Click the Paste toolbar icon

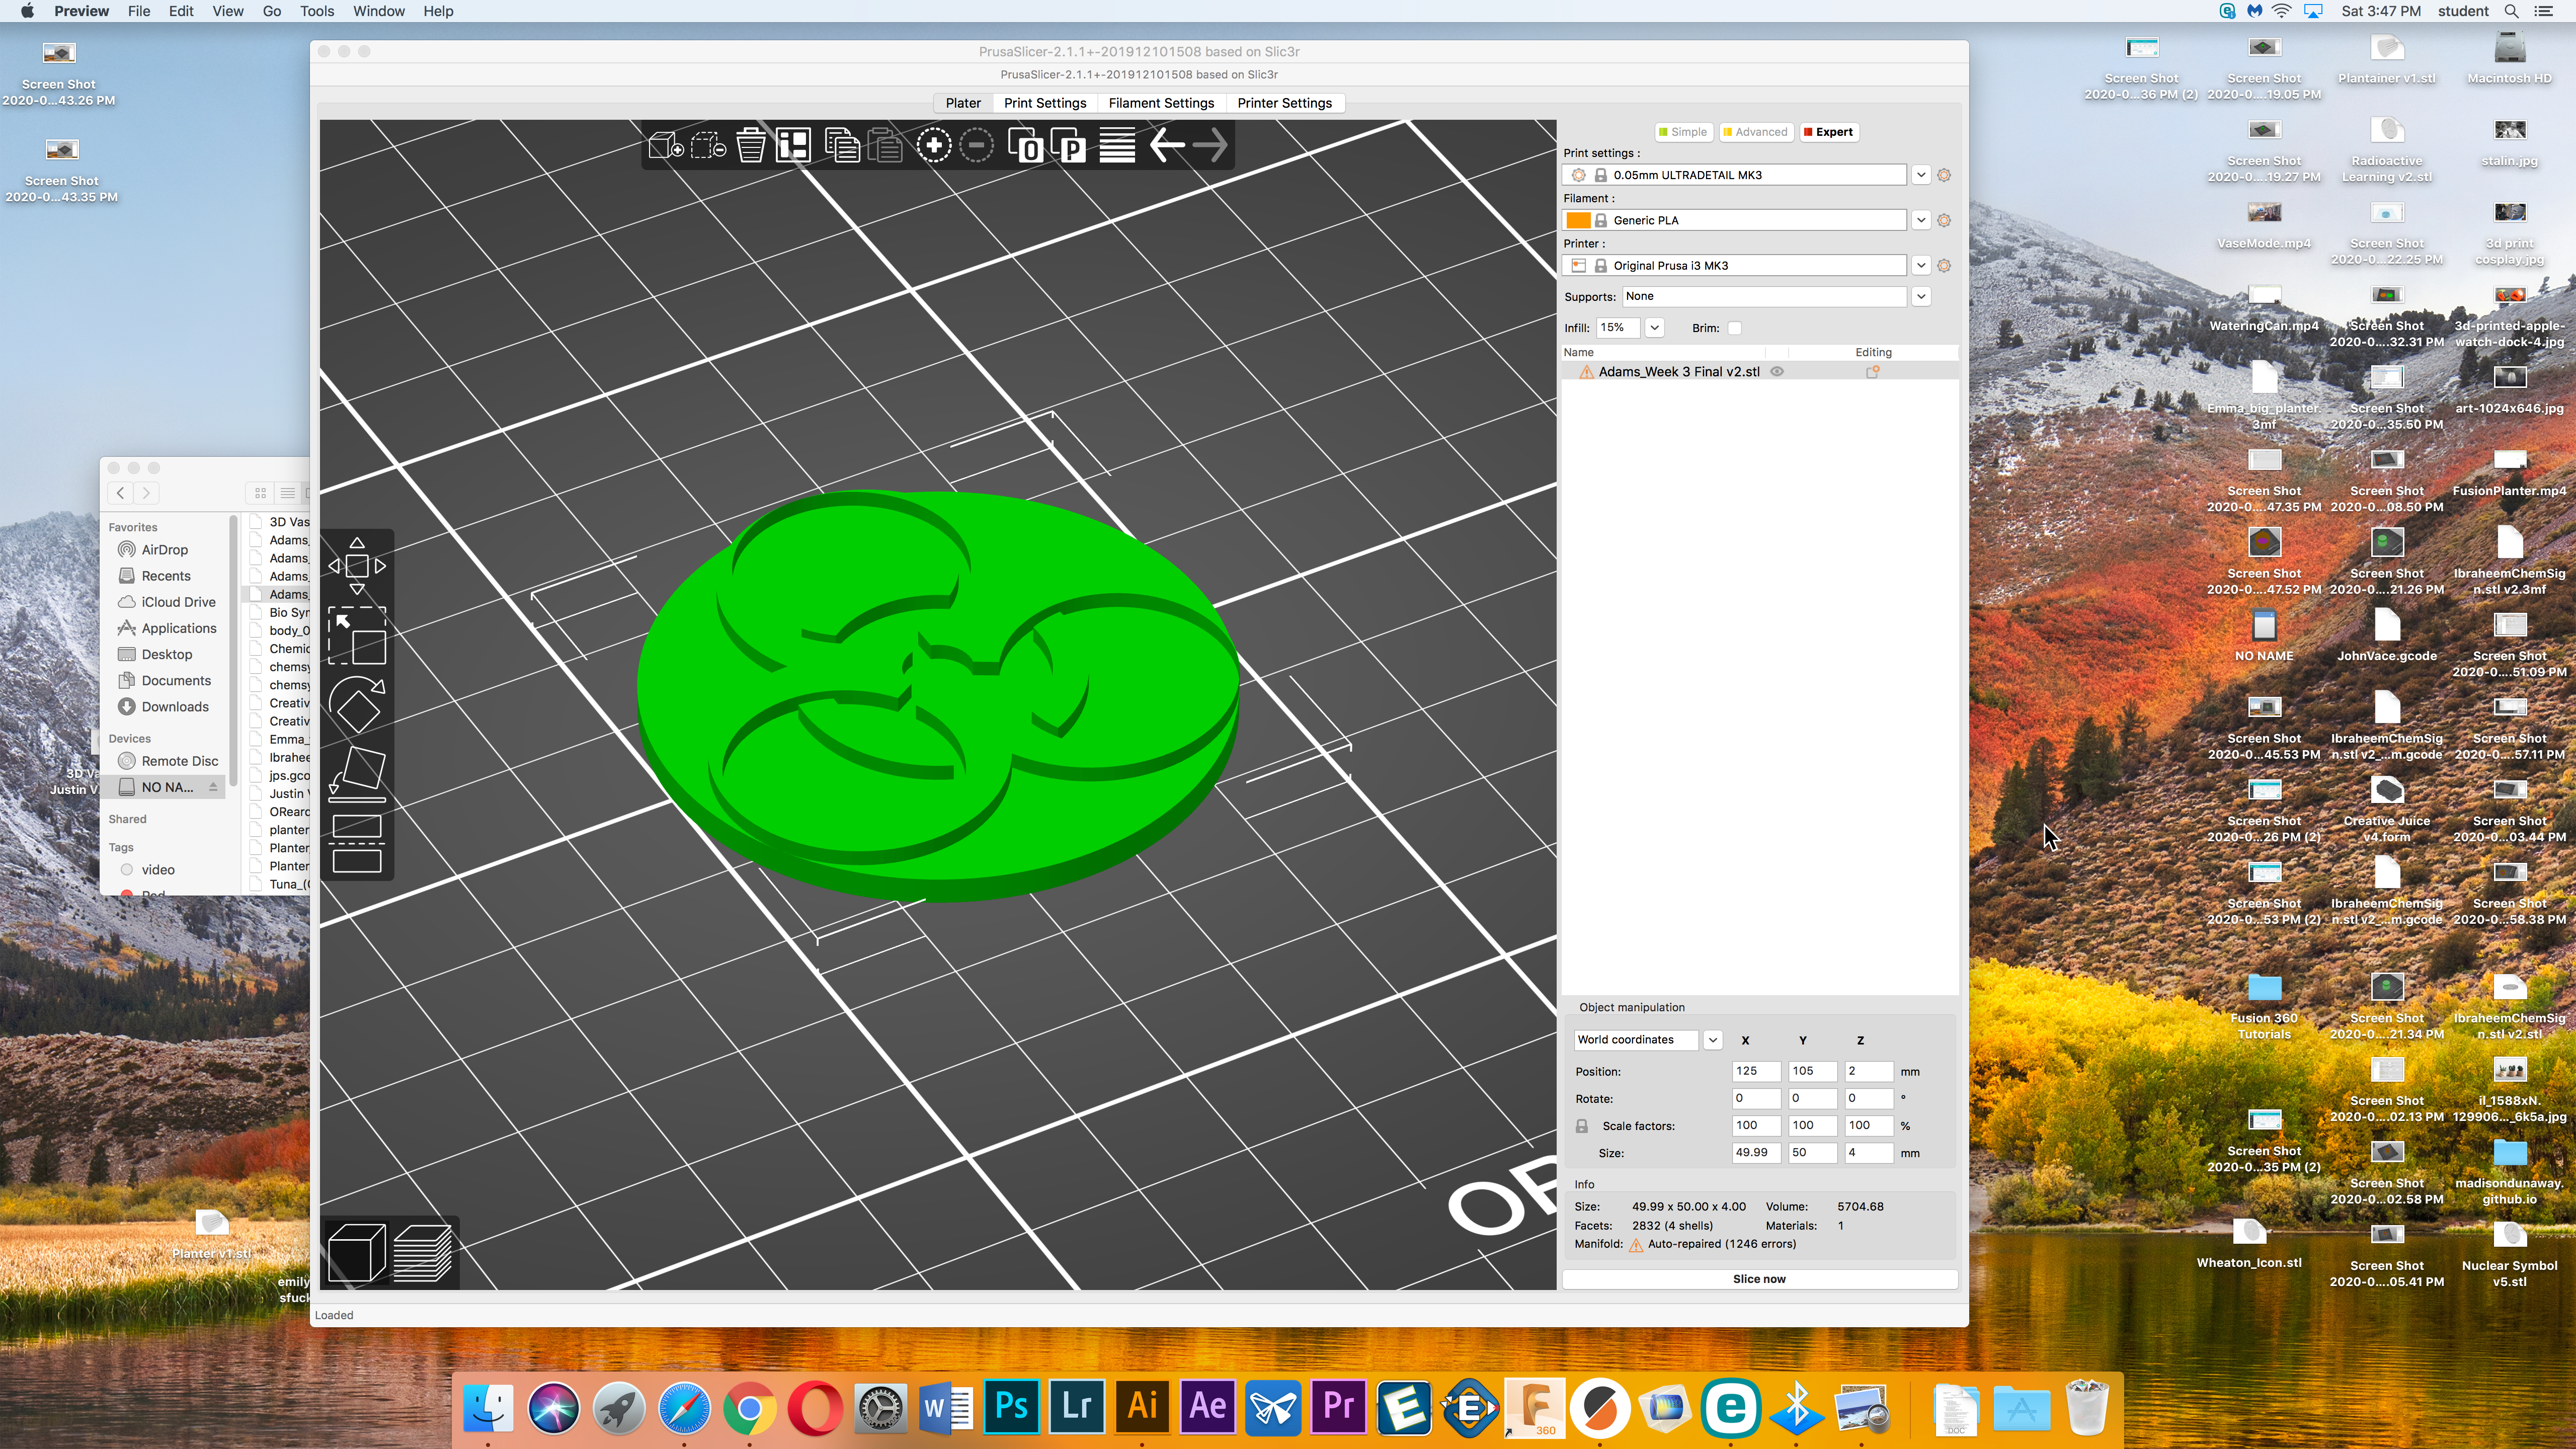[x=885, y=146]
